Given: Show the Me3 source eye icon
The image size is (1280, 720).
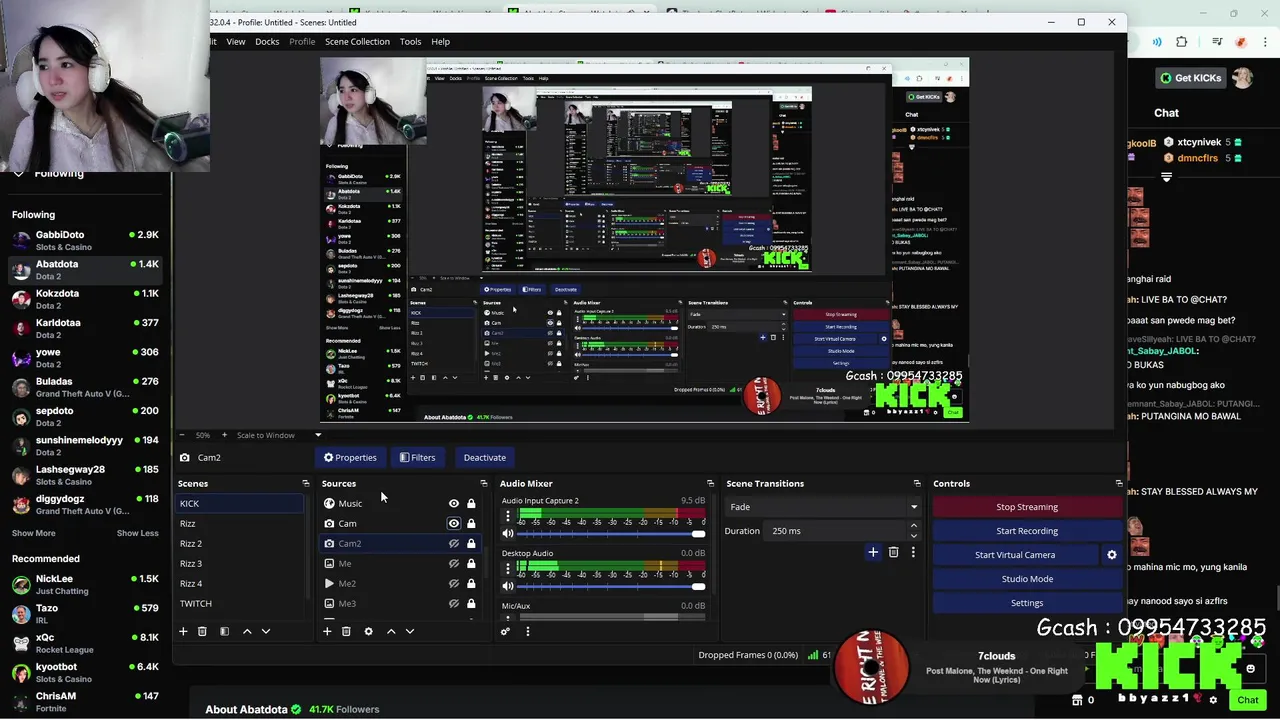Looking at the screenshot, I should coord(454,603).
